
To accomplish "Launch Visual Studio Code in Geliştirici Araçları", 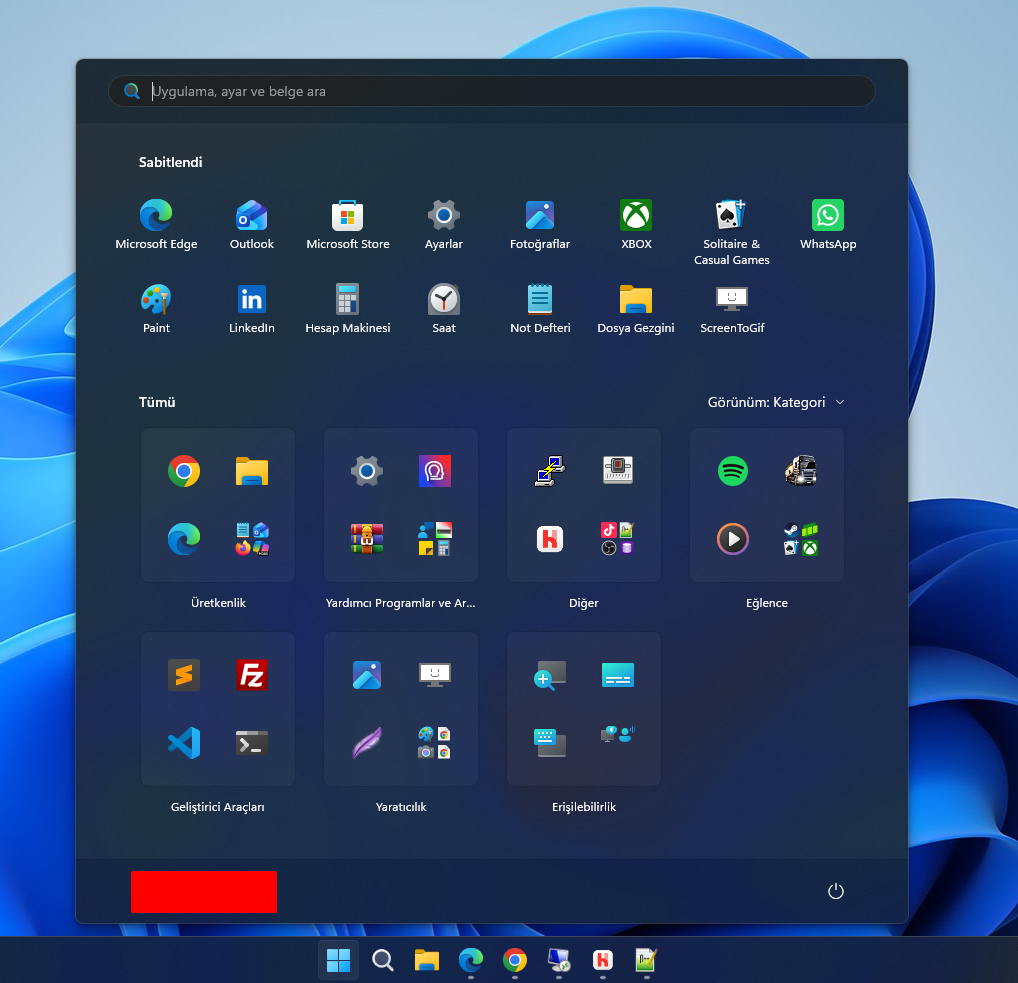I will 184,743.
